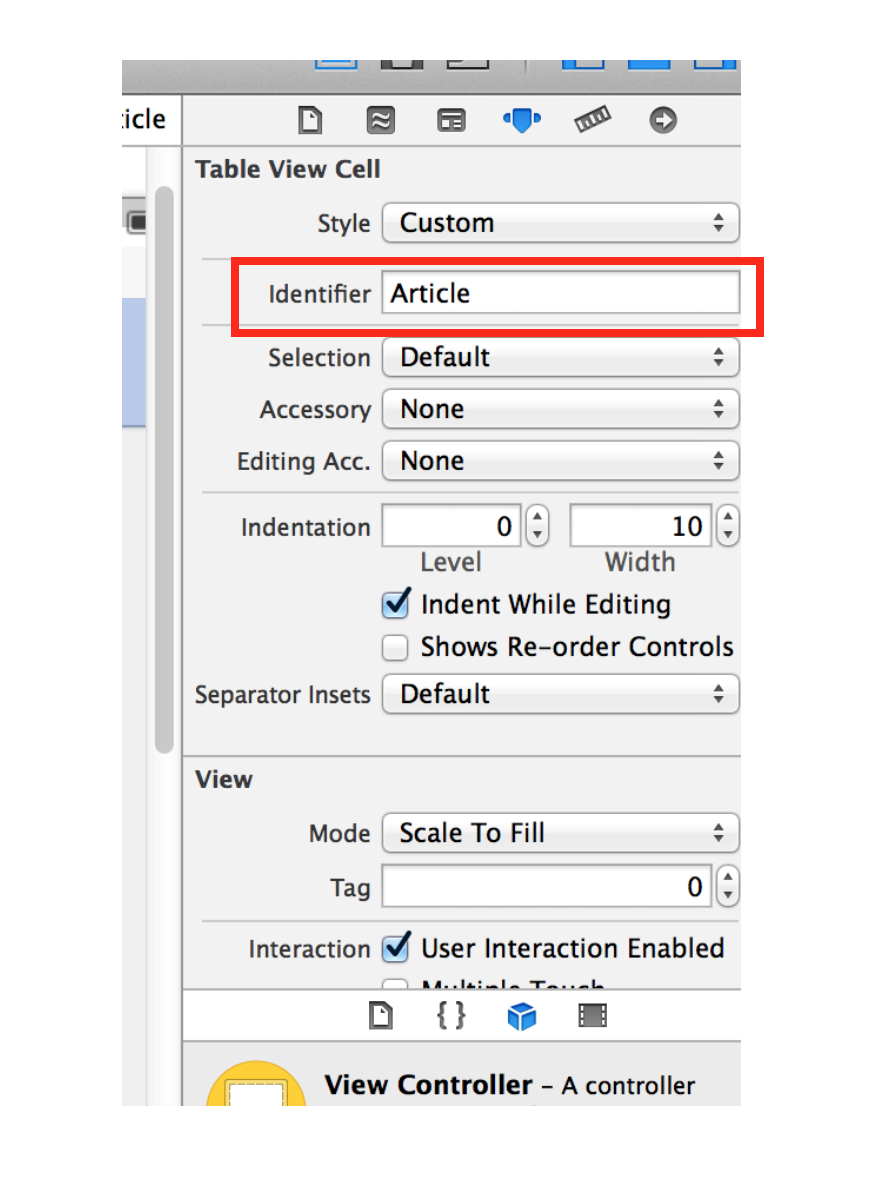
Task: Open the Quick Help inspector icon
Action: click(380, 121)
